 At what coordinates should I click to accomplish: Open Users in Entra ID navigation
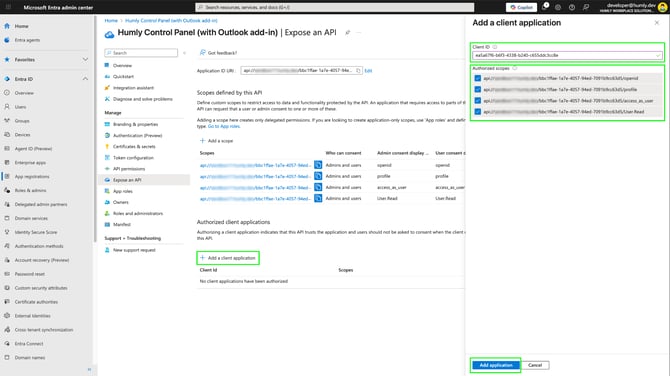pyautogui.click(x=21, y=107)
